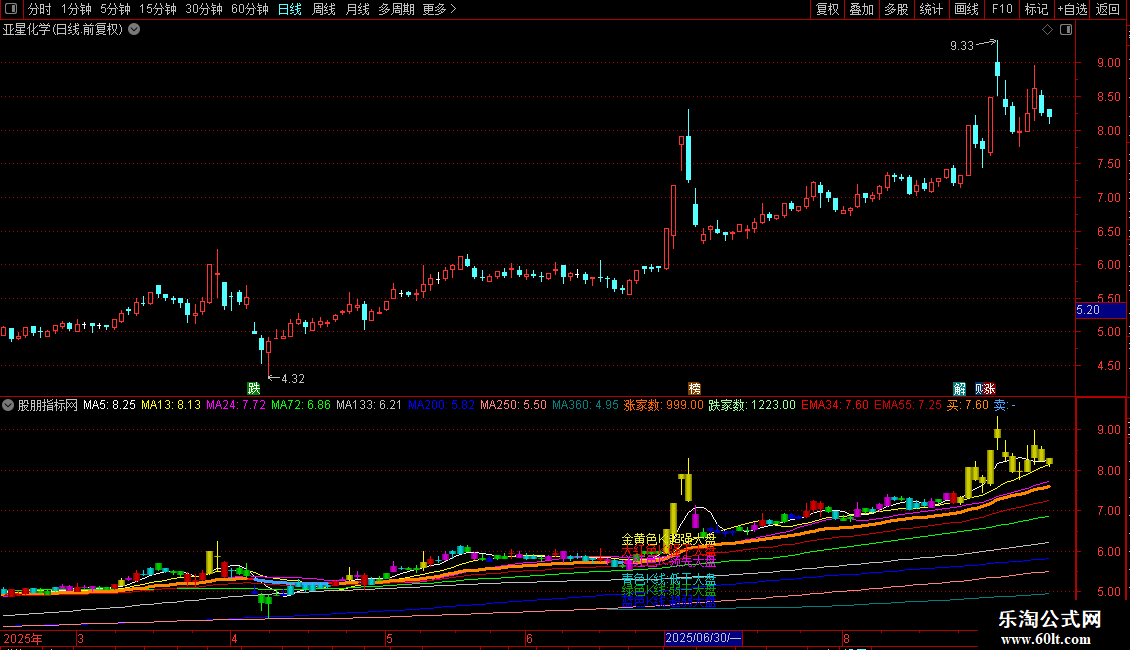Switch to 月线 monthly chart
The height and width of the screenshot is (650, 1130).
pos(357,9)
